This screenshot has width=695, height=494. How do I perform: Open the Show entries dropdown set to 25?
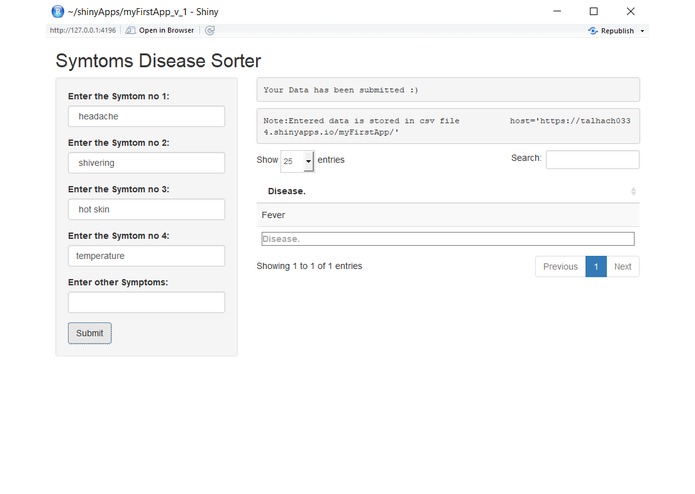point(297,161)
